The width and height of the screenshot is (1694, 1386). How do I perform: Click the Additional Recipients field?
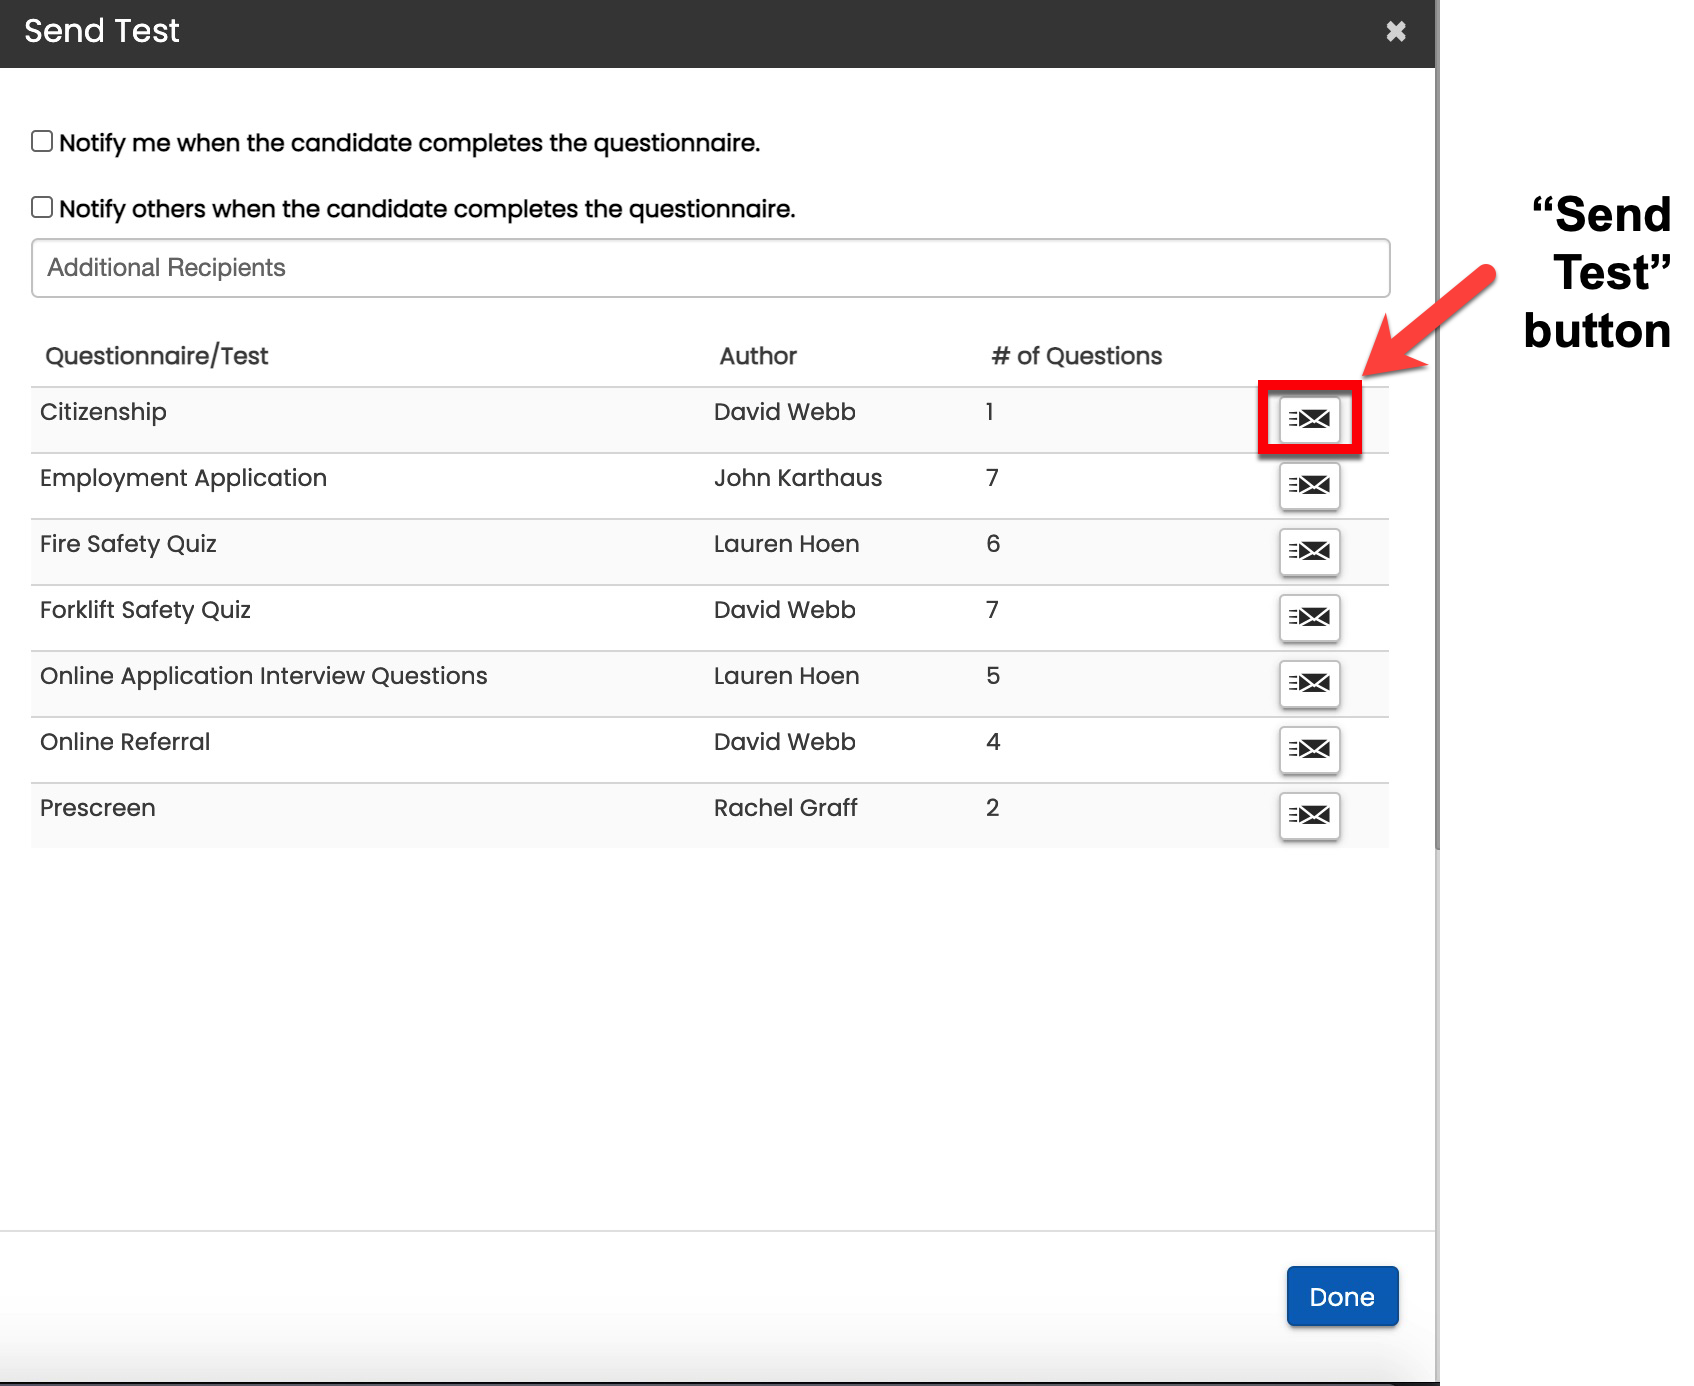(x=710, y=268)
